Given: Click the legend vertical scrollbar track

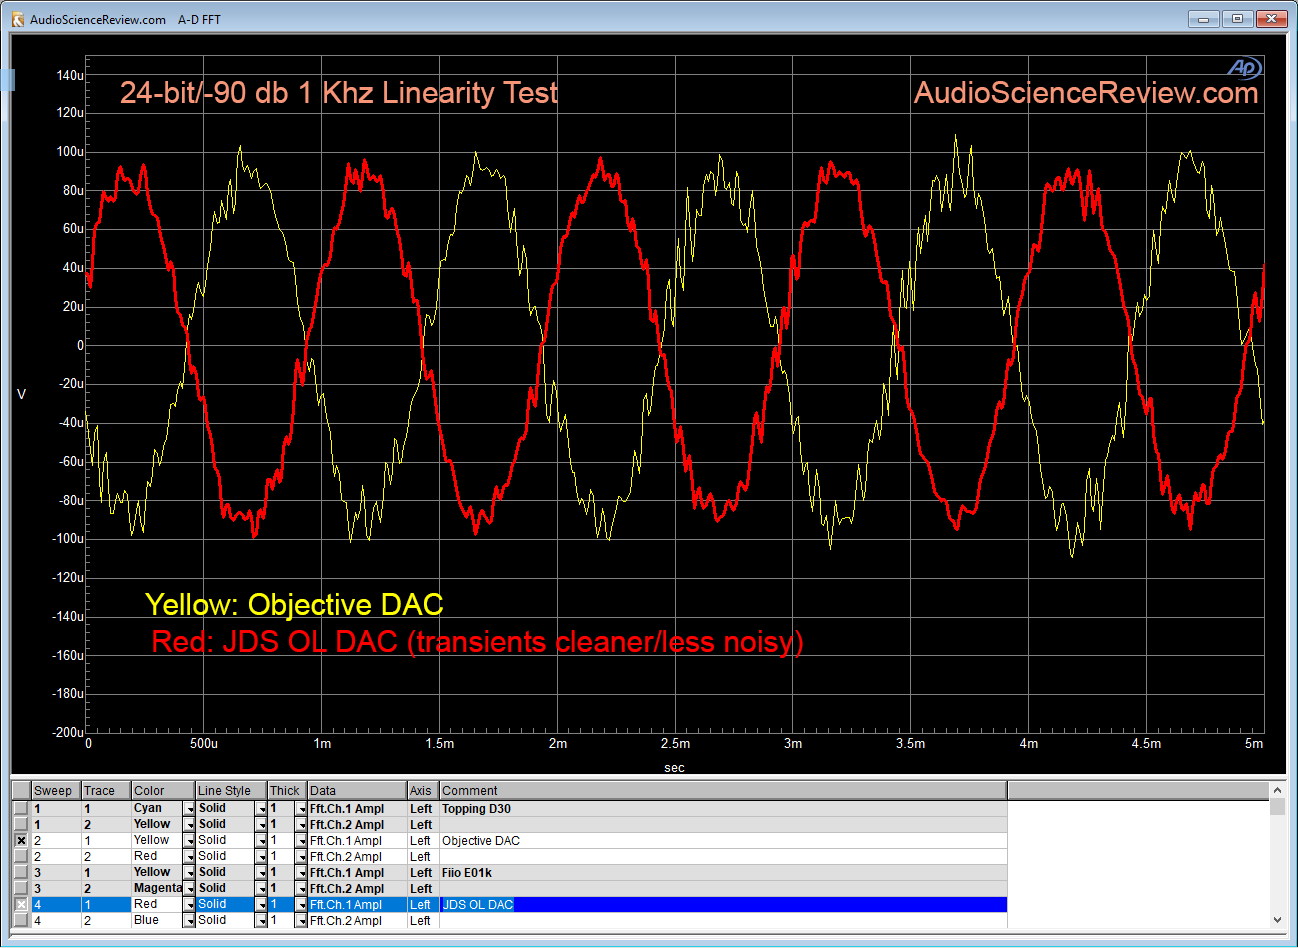Looking at the screenshot, I should tap(1277, 864).
